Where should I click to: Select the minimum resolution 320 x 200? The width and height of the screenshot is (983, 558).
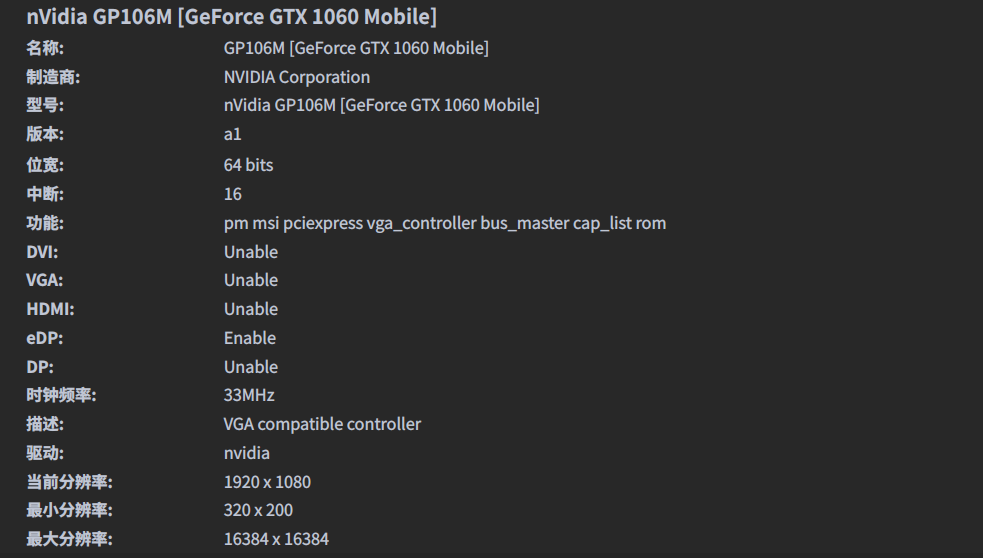click(x=258, y=510)
